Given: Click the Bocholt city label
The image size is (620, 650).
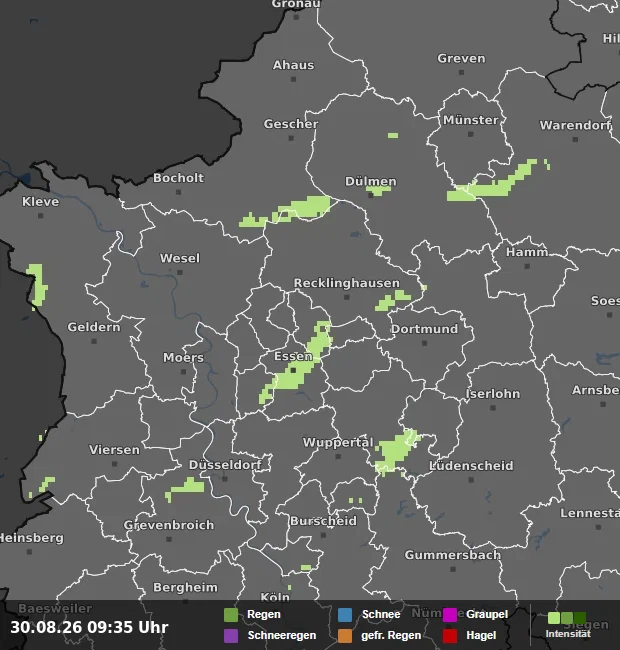Looking at the screenshot, I should [178, 178].
